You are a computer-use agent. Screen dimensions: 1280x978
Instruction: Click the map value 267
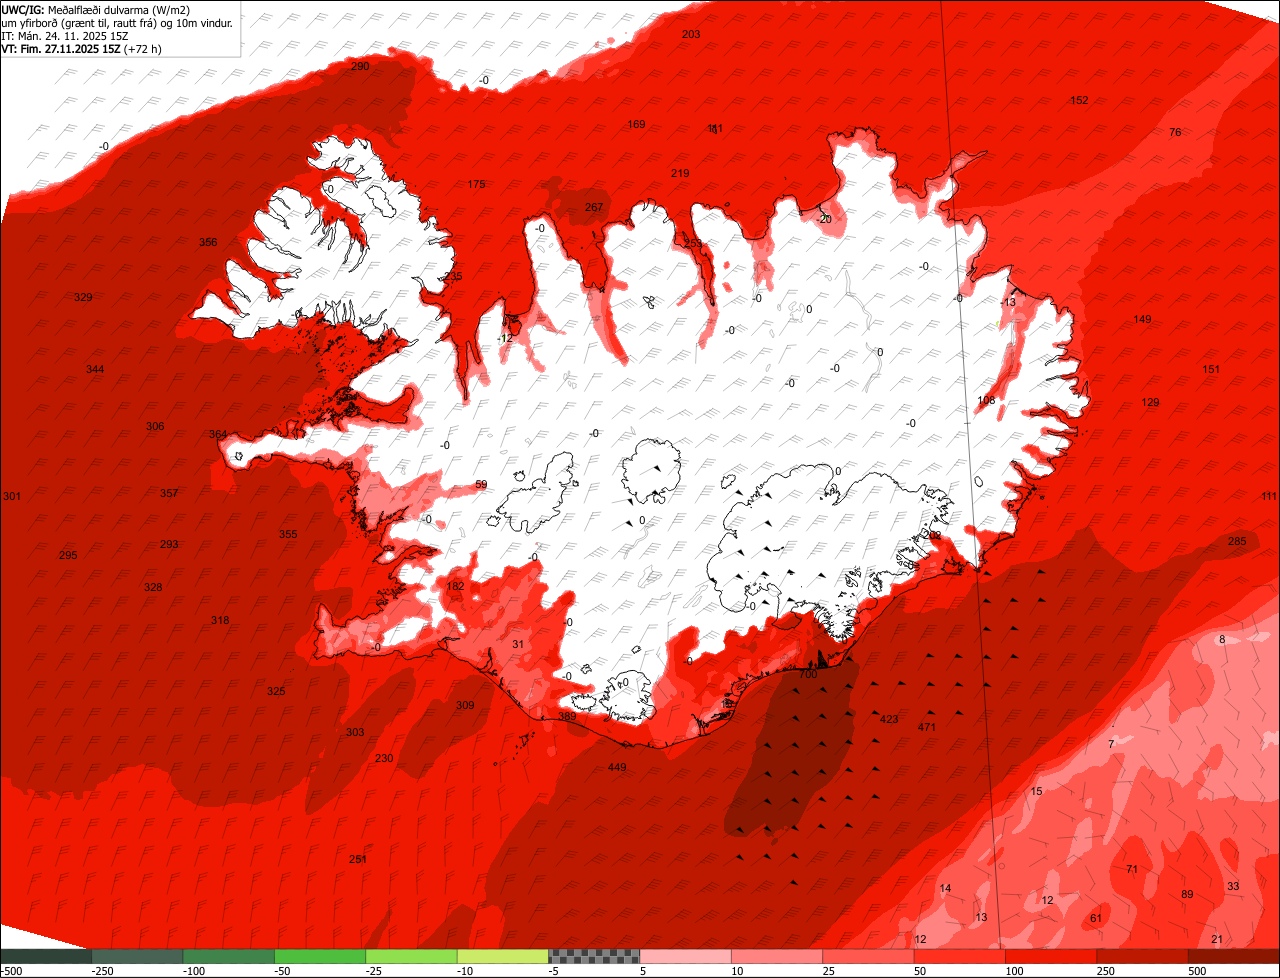pos(594,207)
